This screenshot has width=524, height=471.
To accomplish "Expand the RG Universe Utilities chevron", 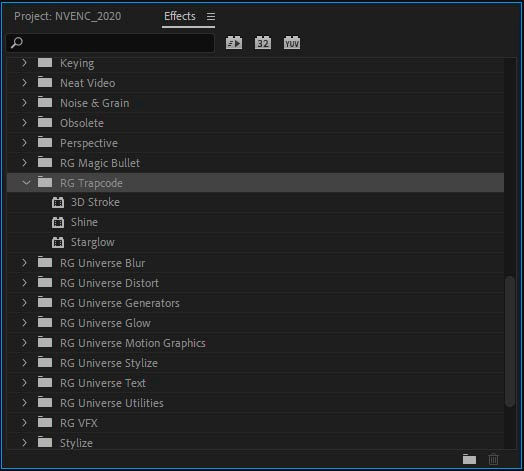I will pos(24,403).
